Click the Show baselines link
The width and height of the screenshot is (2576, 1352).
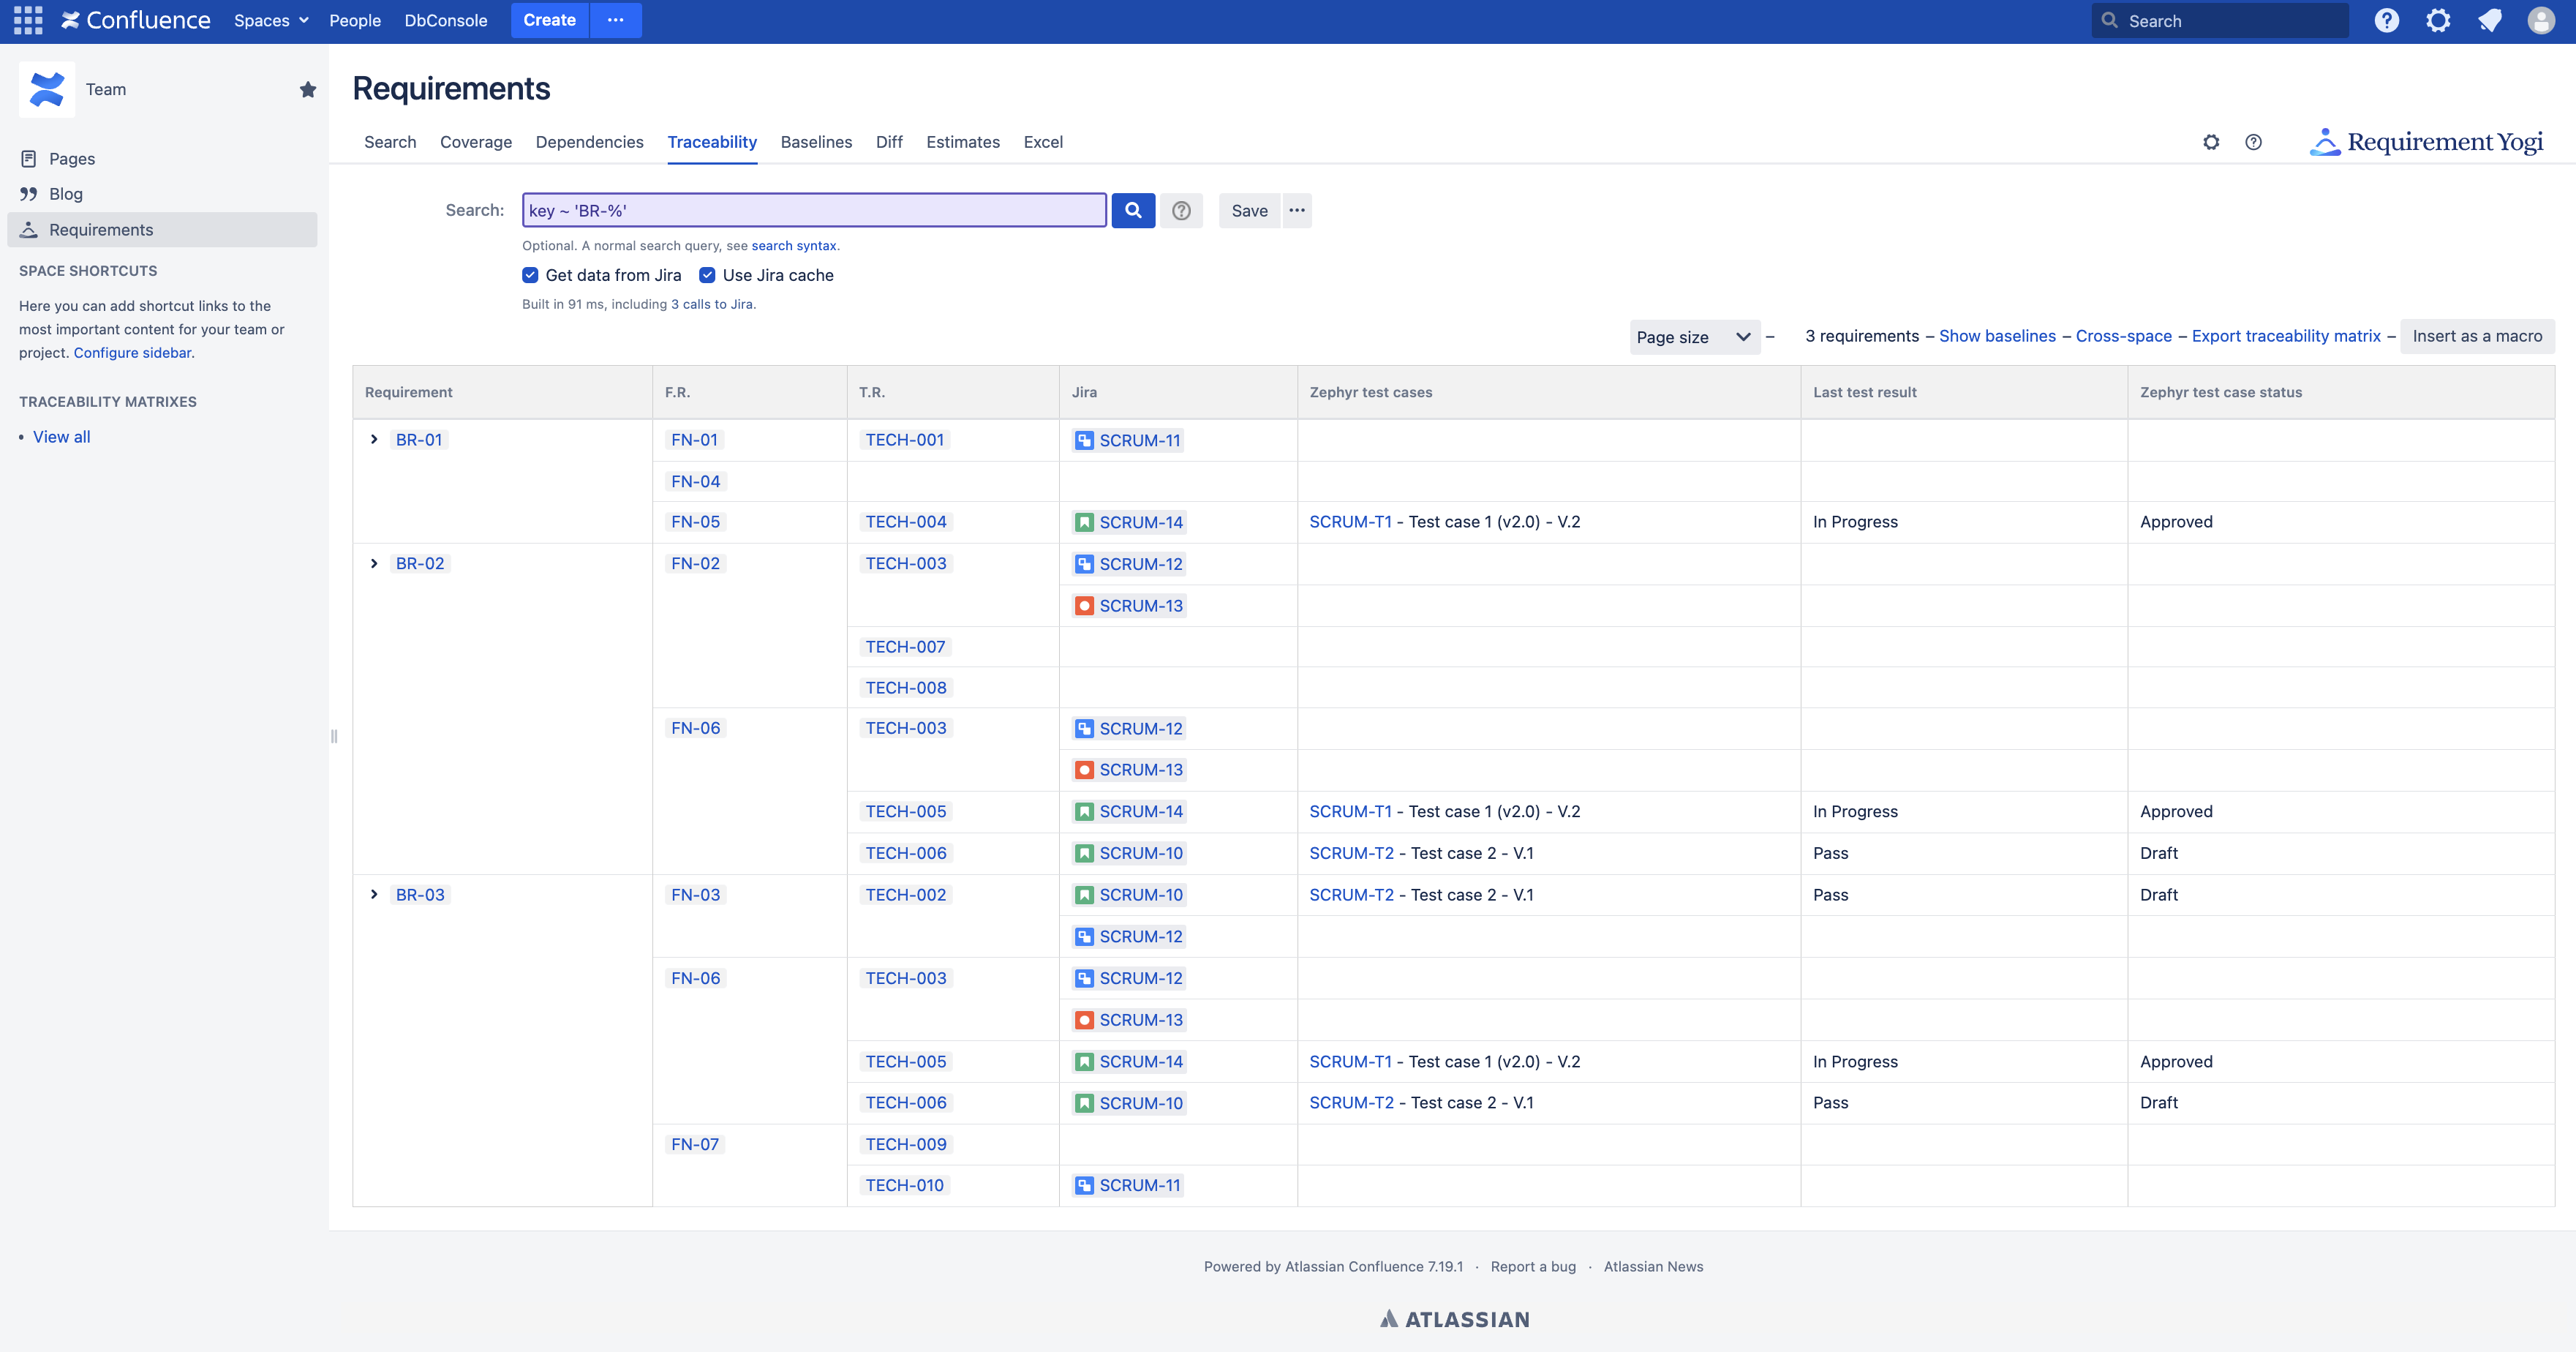1997,336
